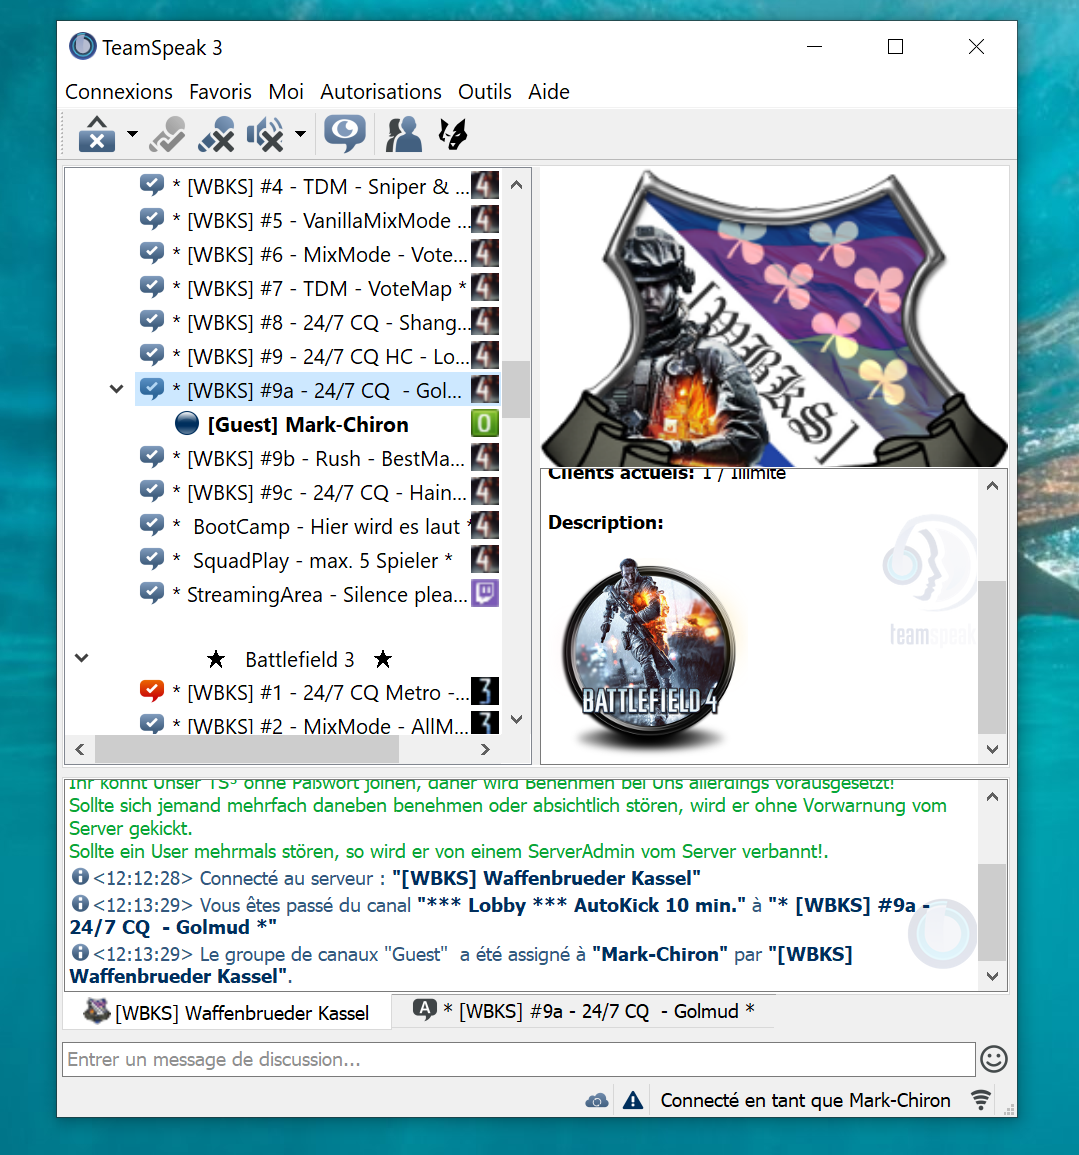Toggle mute microphone in the toolbar

[216, 134]
